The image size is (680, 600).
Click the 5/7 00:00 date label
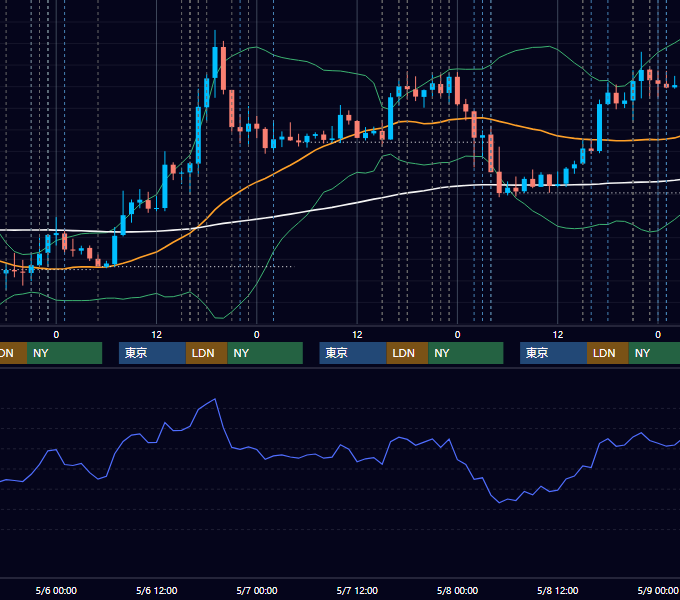pyautogui.click(x=257, y=590)
